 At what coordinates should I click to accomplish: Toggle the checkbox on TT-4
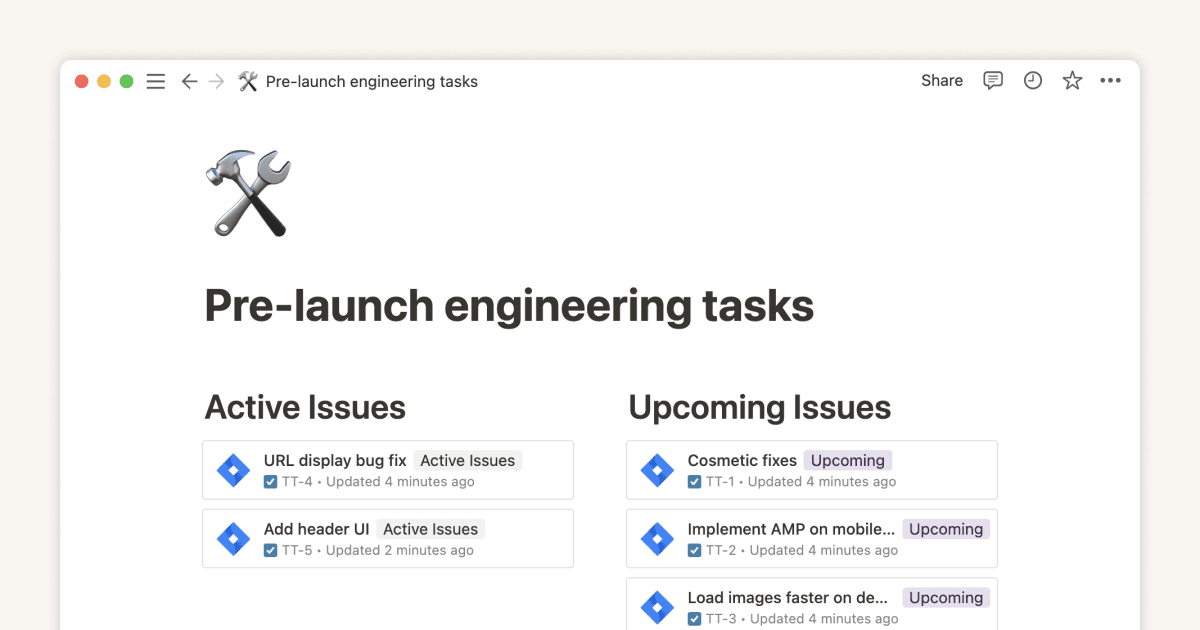270,481
